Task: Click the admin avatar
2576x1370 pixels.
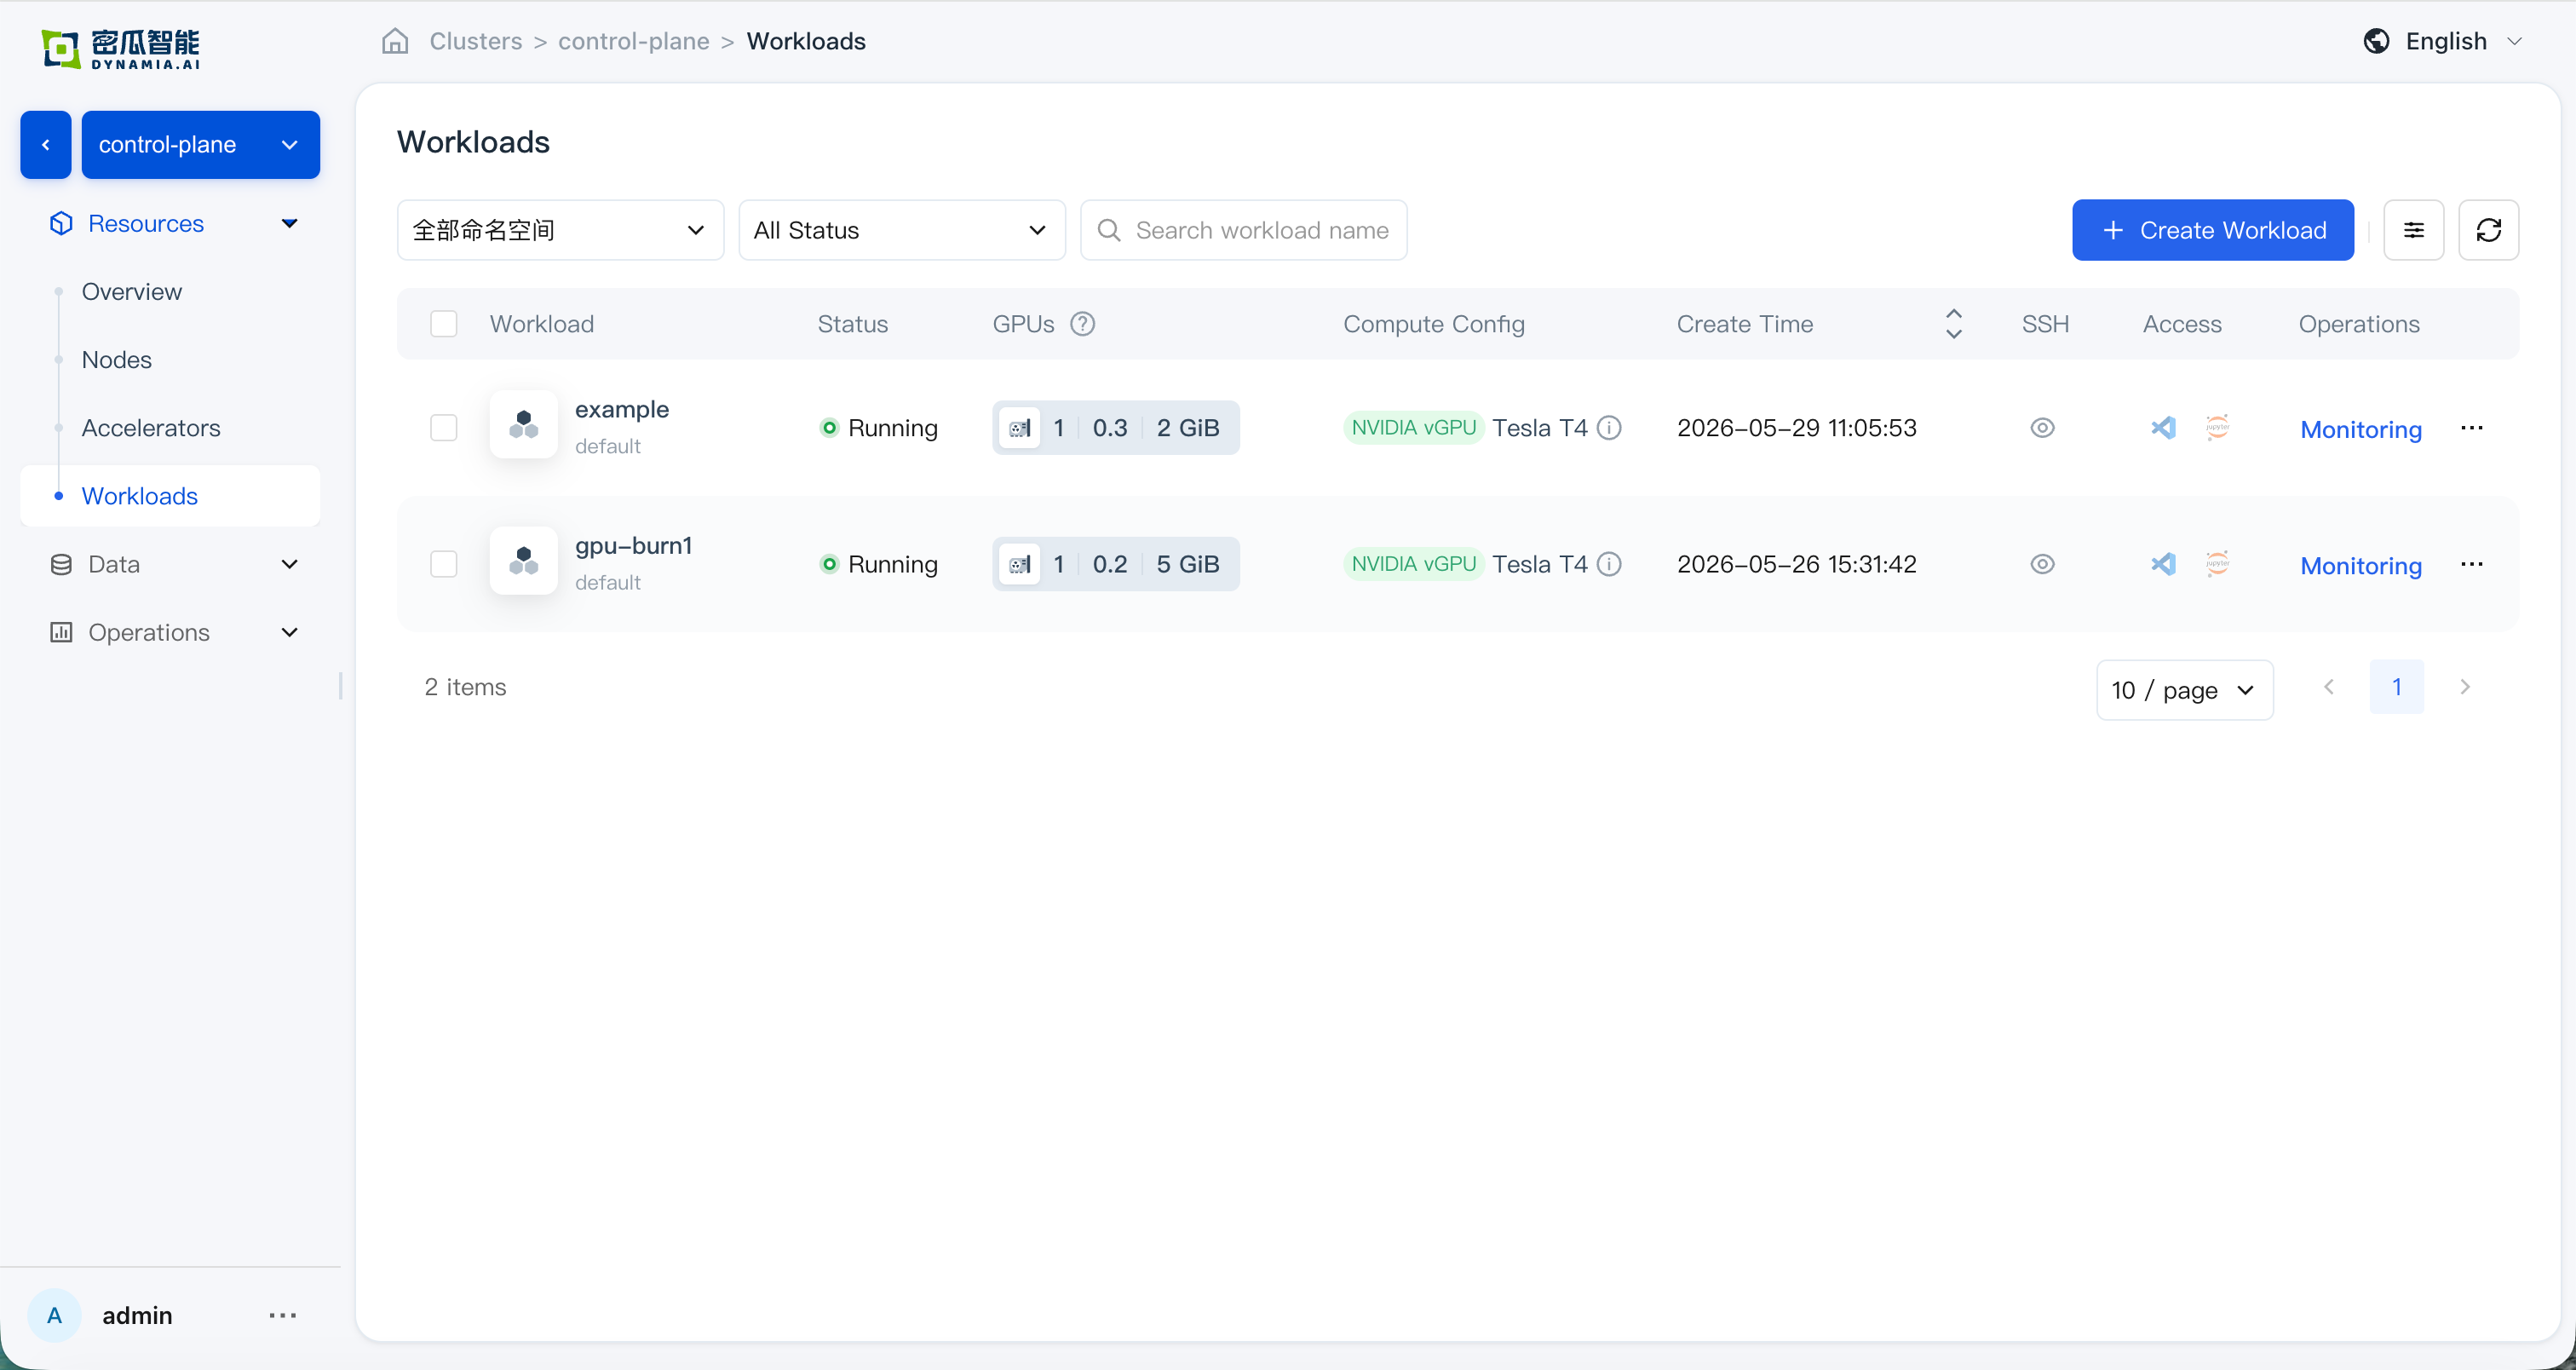Action: click(x=54, y=1315)
